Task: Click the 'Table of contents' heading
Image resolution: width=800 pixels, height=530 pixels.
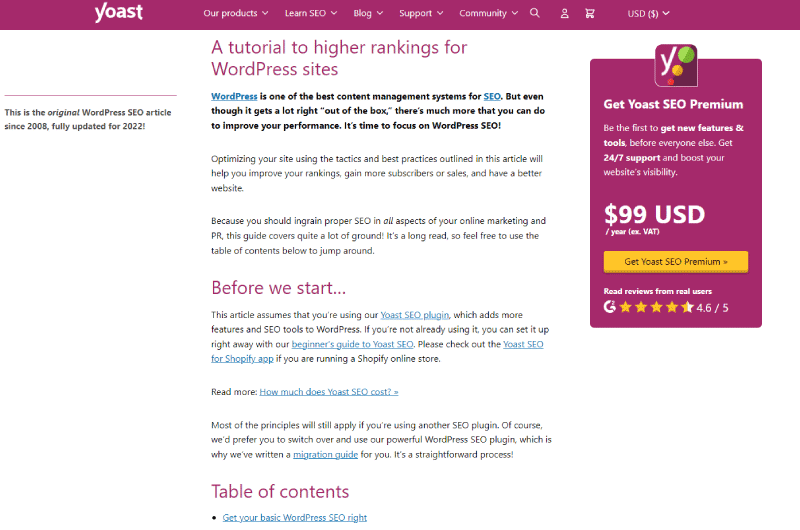Action: 280,491
